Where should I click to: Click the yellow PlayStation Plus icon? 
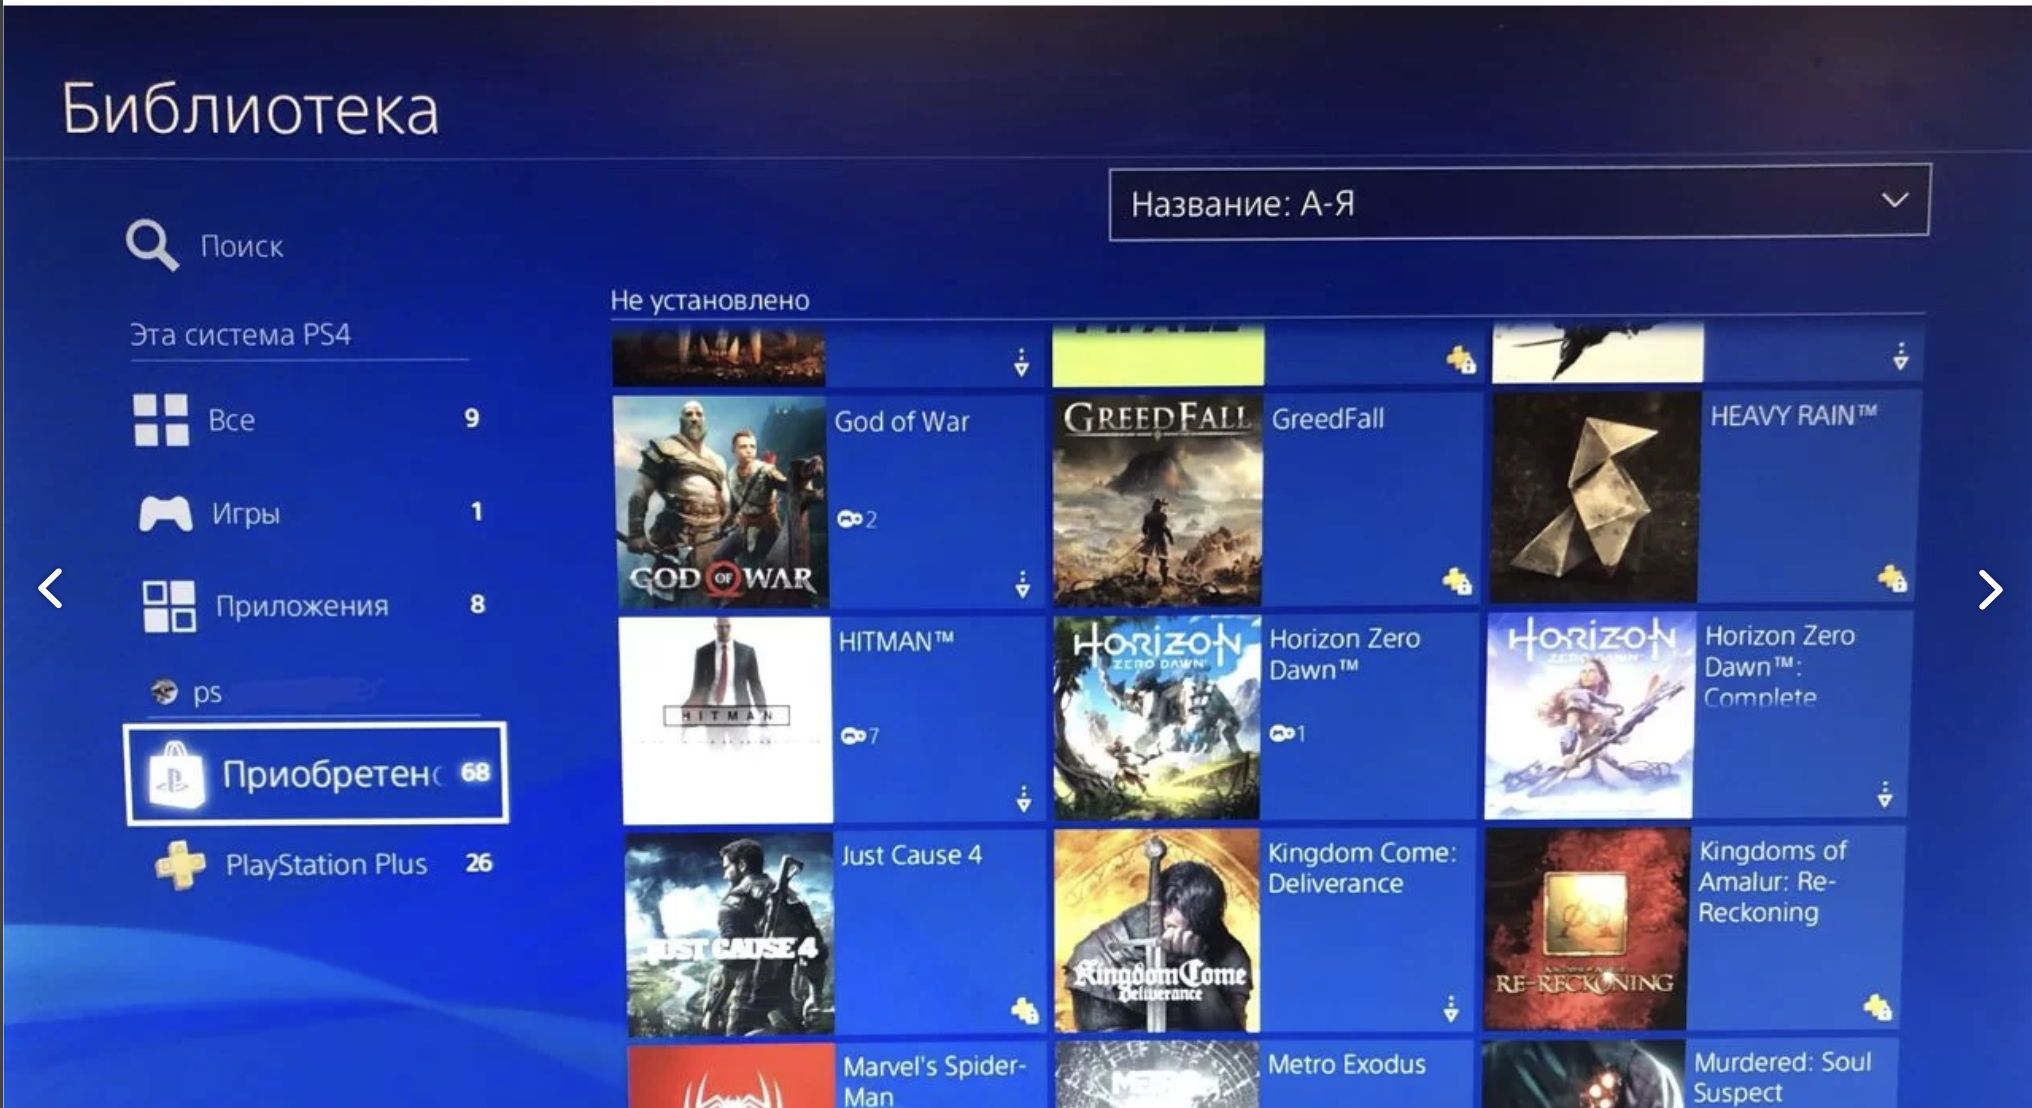[x=181, y=865]
